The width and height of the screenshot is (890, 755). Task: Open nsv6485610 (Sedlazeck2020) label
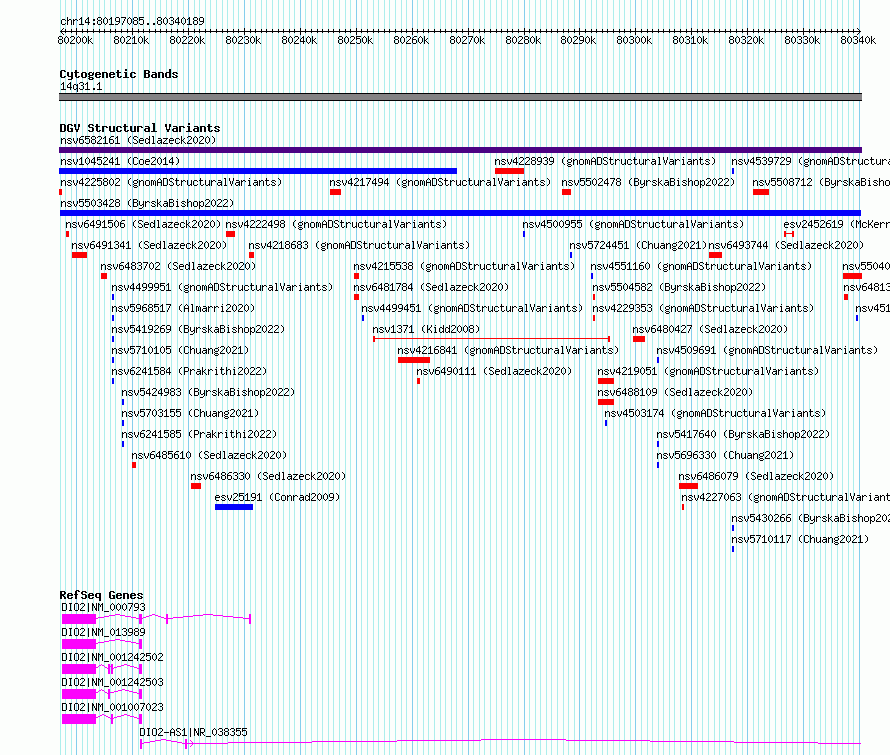[x=209, y=455]
